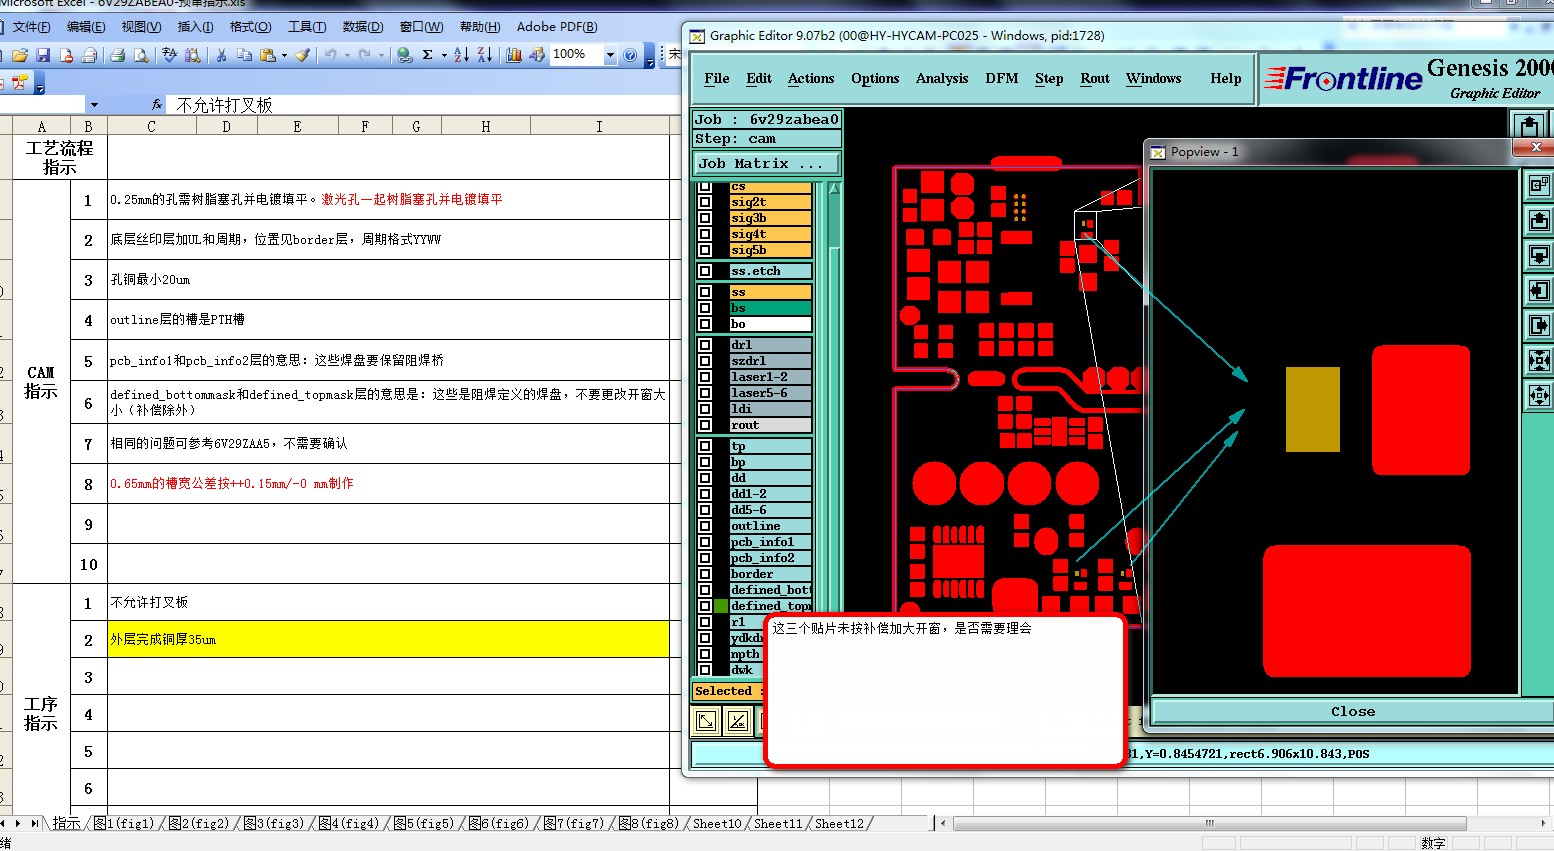
Task: Open Excel Adobe PDF(B) menu
Action: 557,27
